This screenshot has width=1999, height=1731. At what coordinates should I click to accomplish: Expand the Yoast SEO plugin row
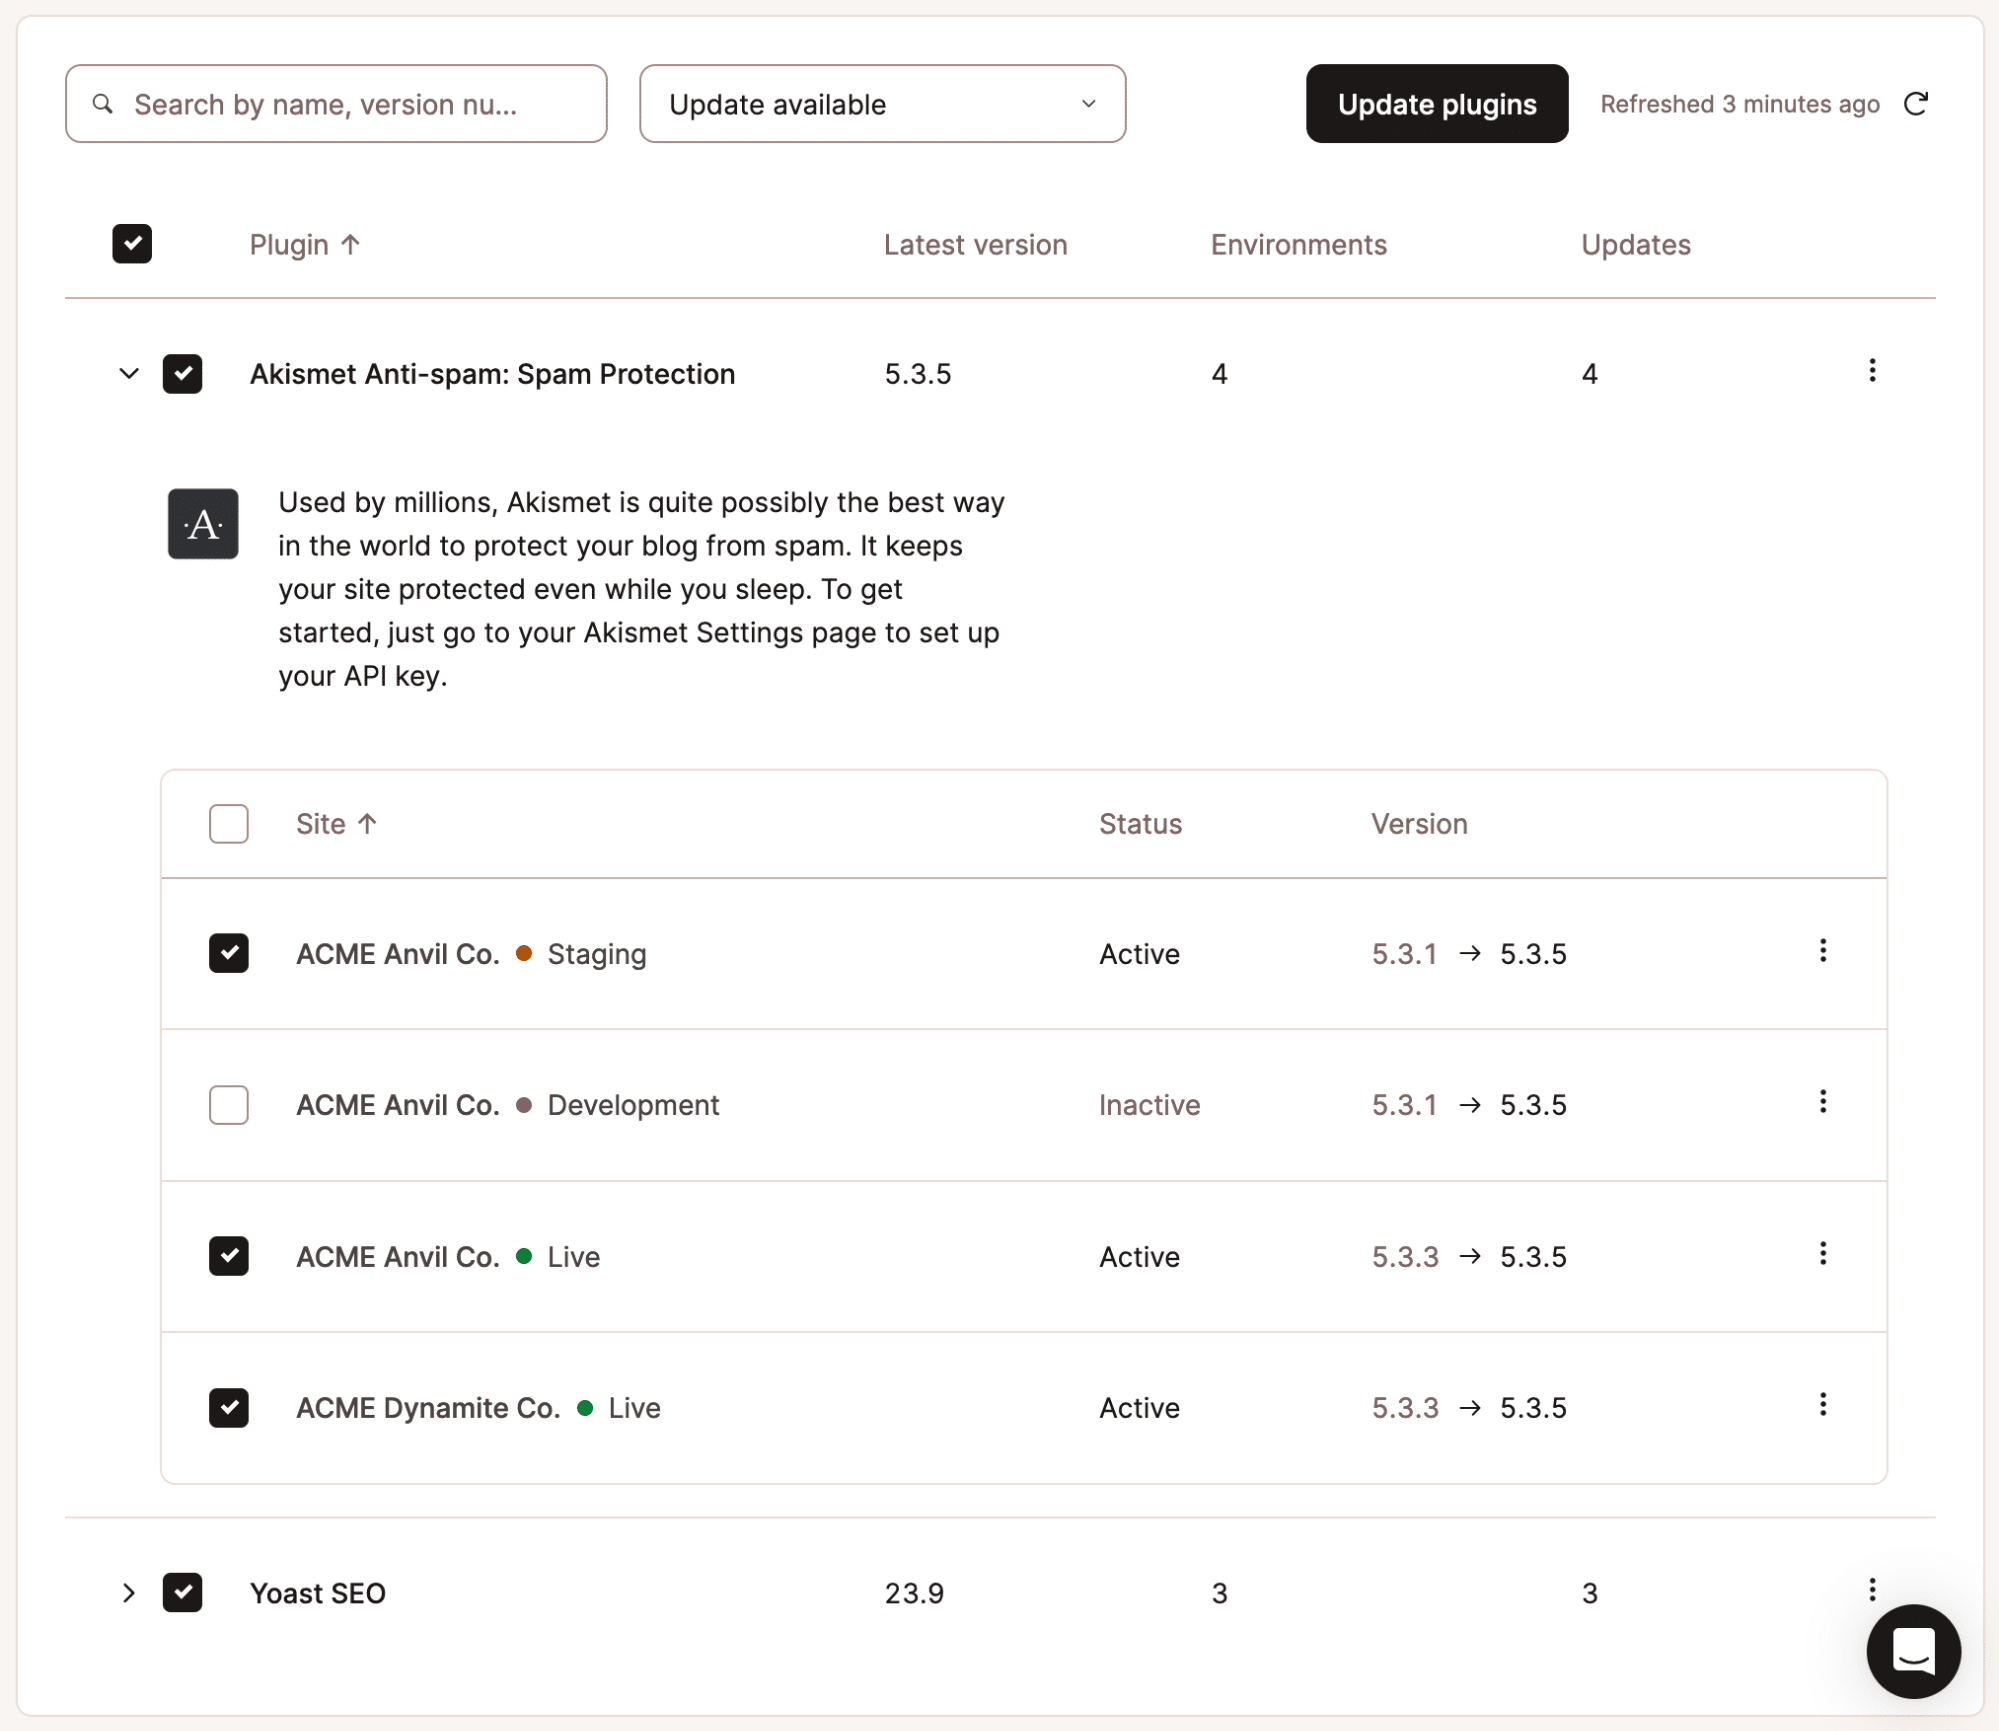click(129, 1592)
